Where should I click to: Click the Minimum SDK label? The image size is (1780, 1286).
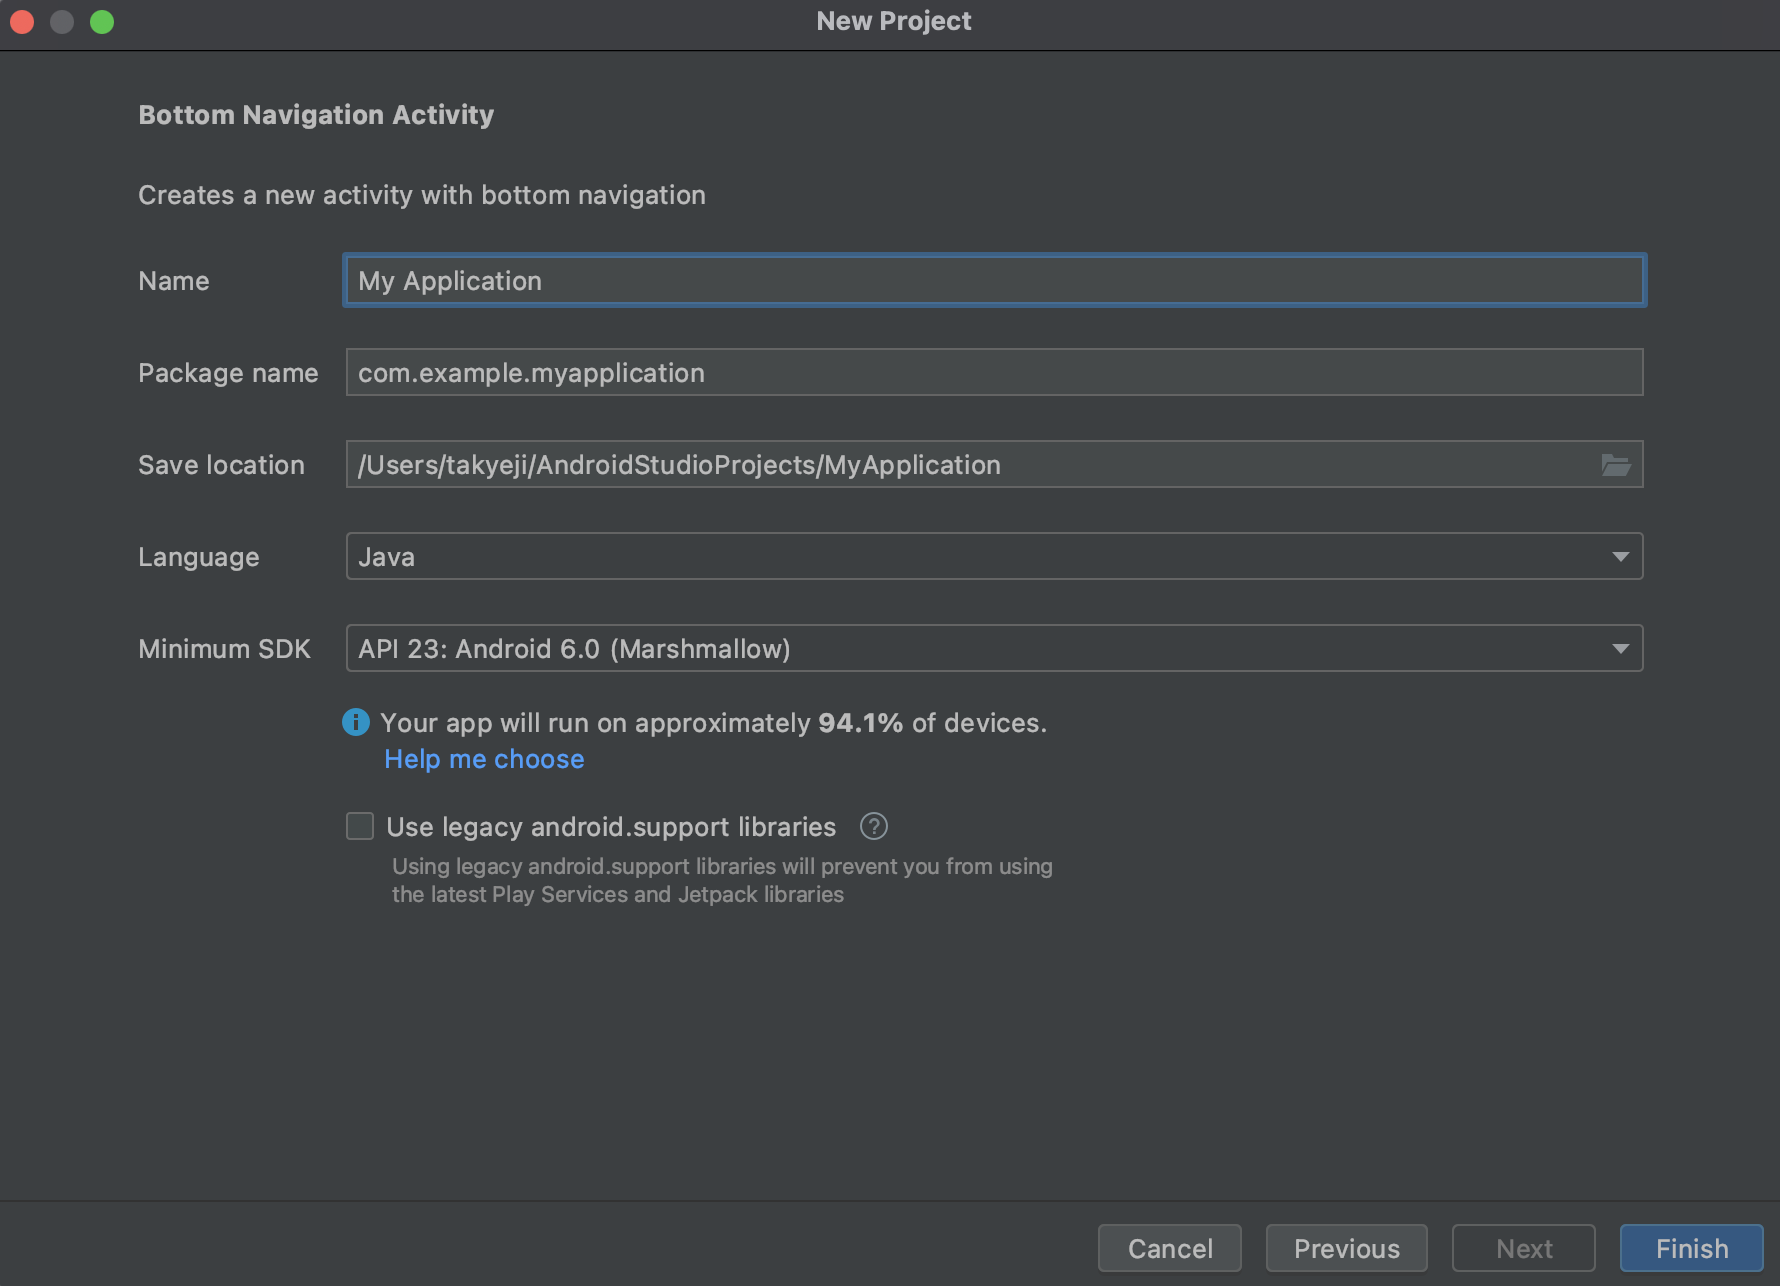[225, 649]
